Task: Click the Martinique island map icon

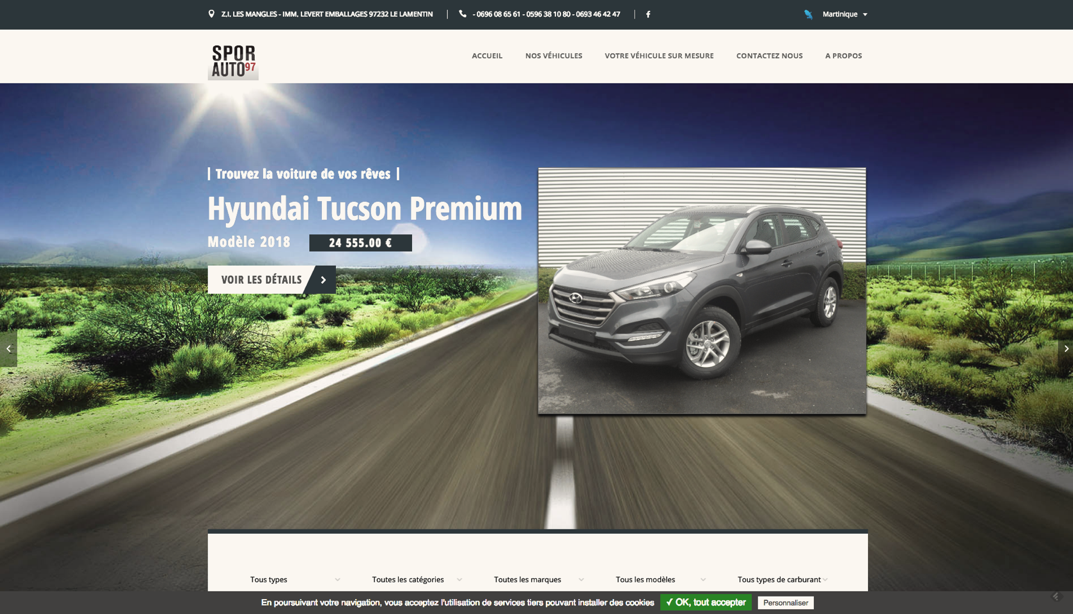Action: (808, 14)
